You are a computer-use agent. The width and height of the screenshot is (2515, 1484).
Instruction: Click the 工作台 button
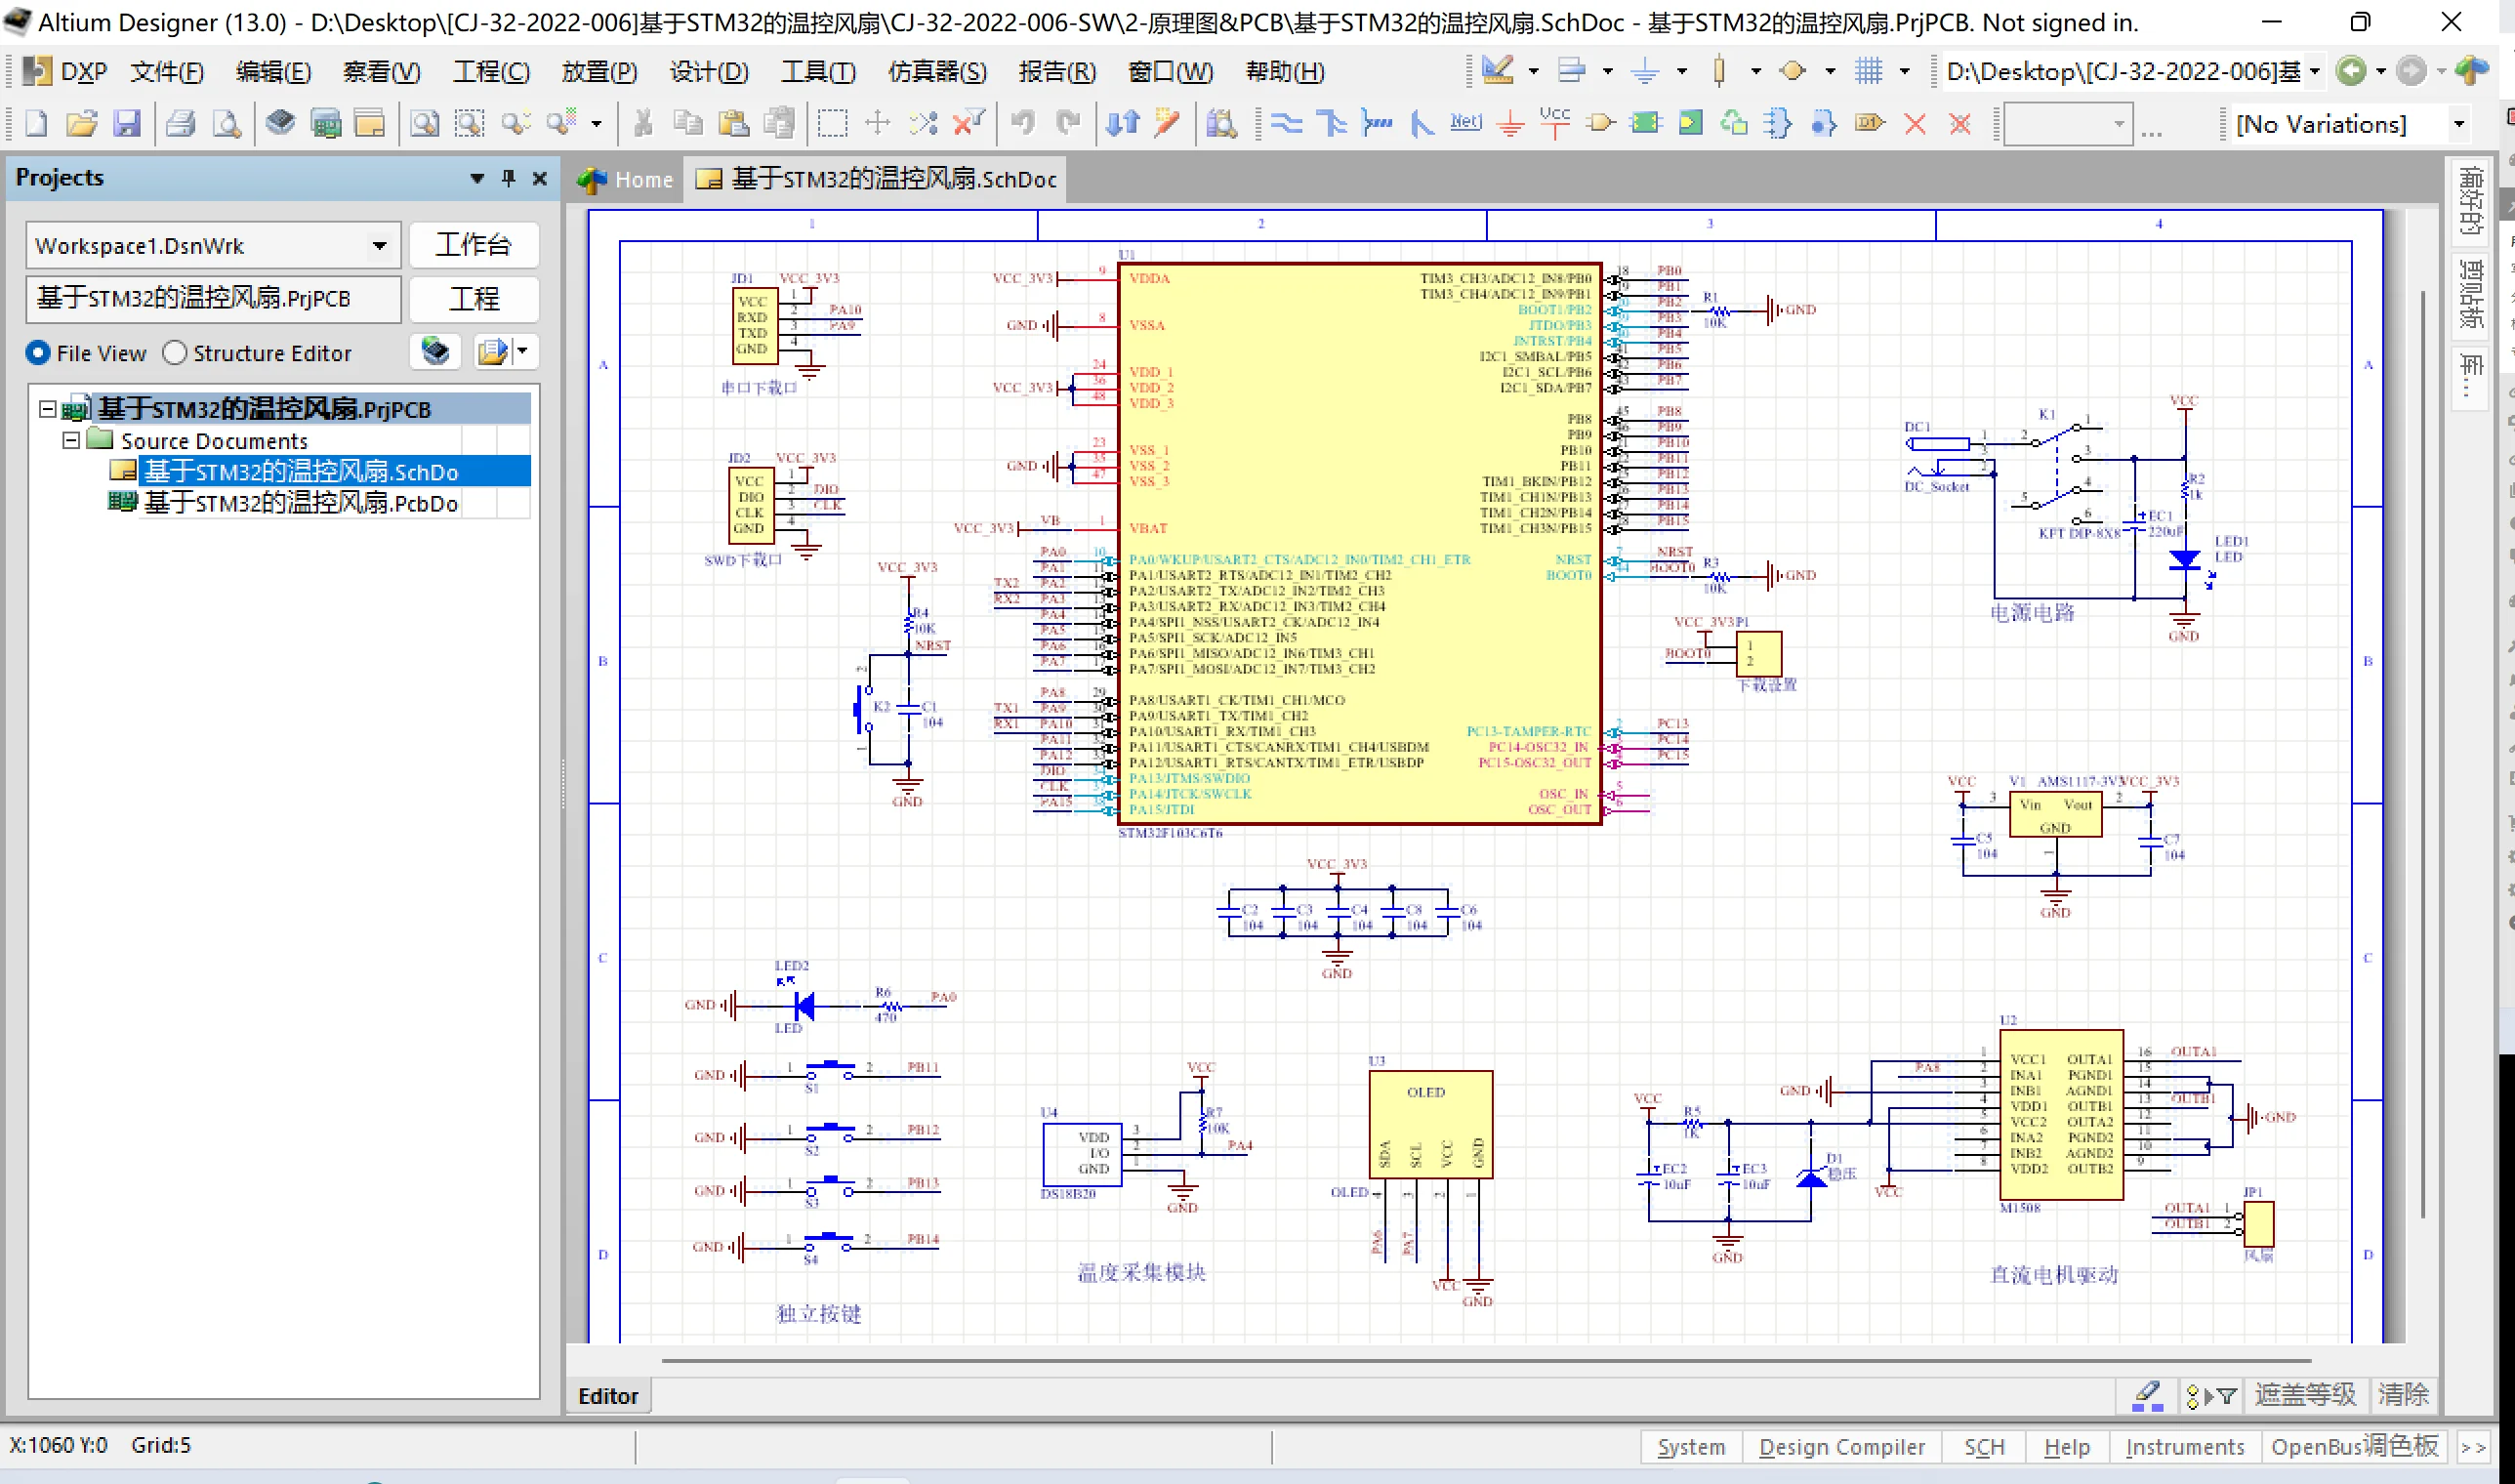coord(473,246)
